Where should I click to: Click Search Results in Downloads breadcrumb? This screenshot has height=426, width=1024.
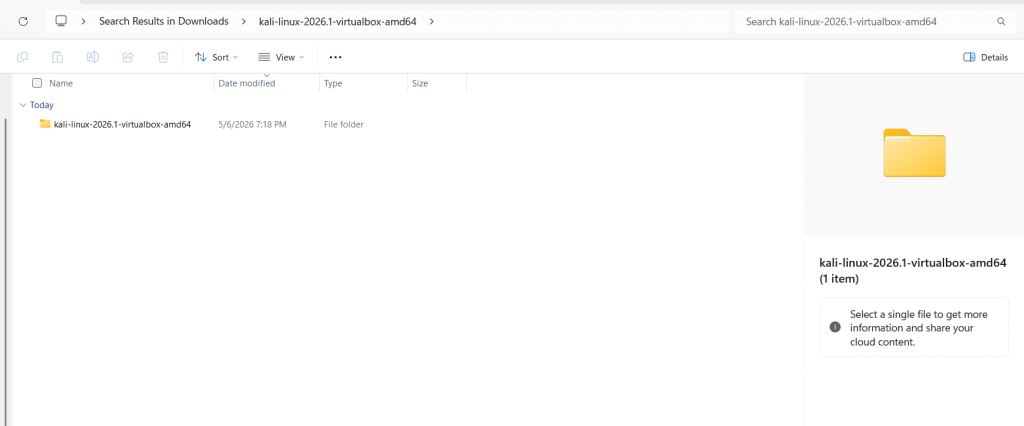click(164, 22)
